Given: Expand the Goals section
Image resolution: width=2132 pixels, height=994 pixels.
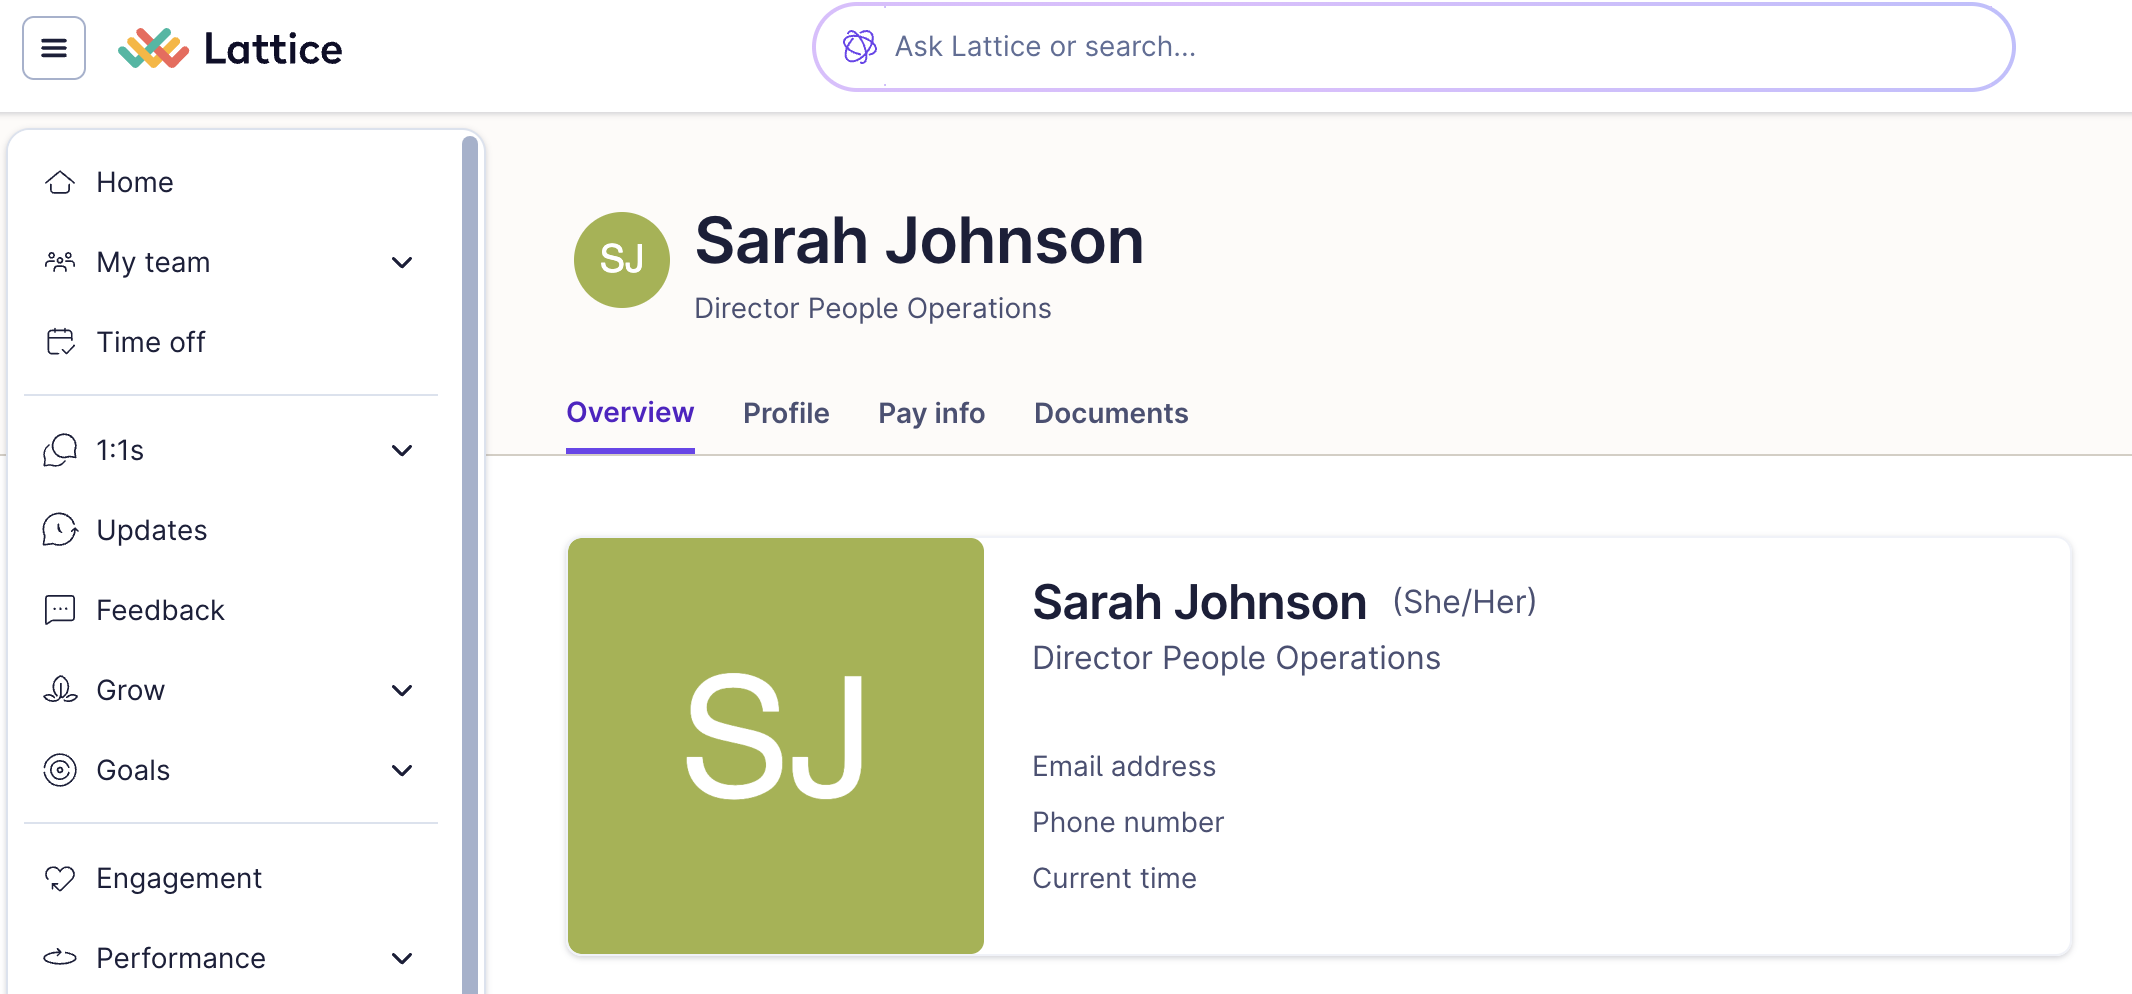Looking at the screenshot, I should [403, 770].
